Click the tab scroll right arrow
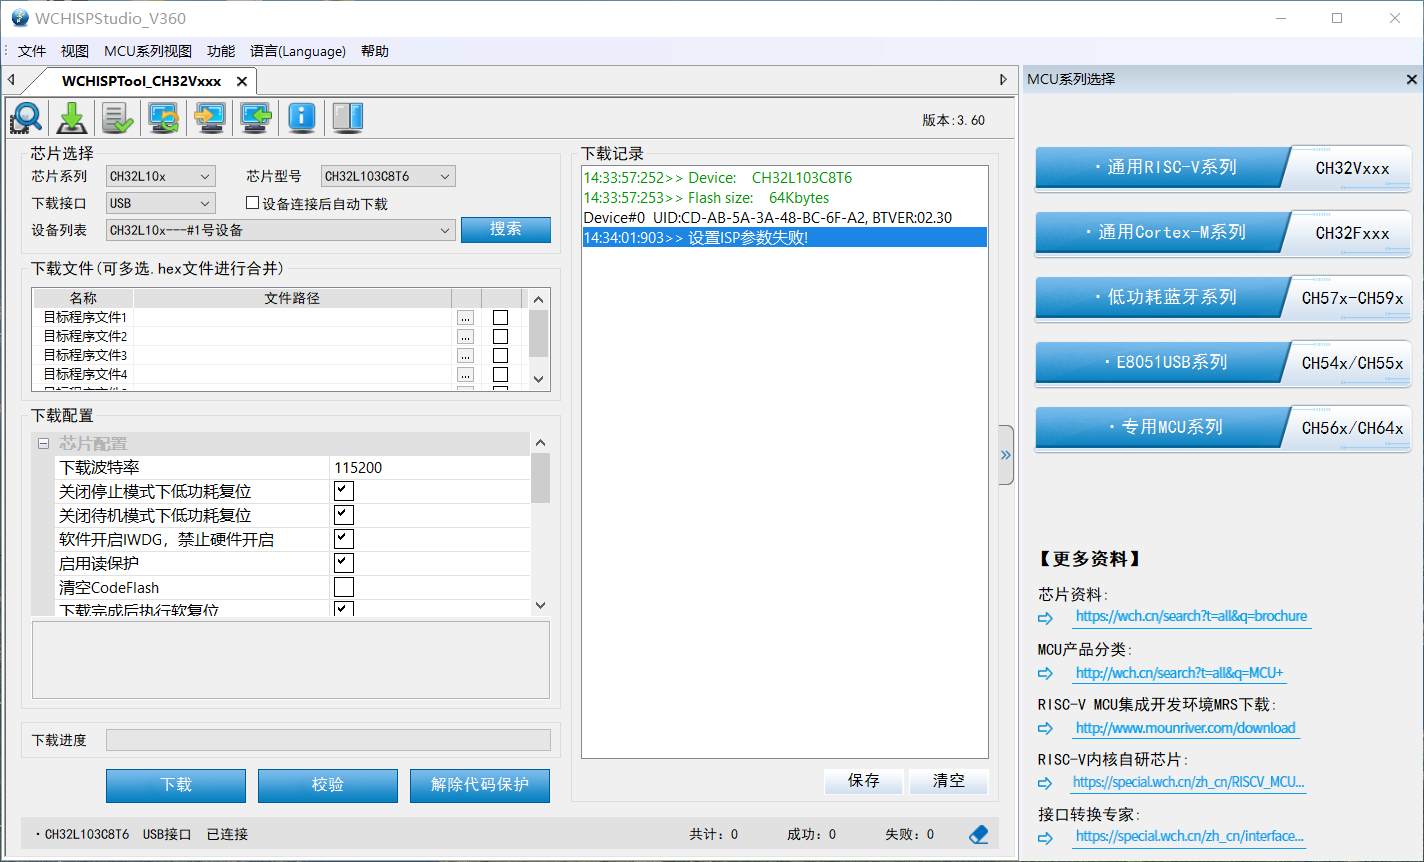 (x=1004, y=79)
